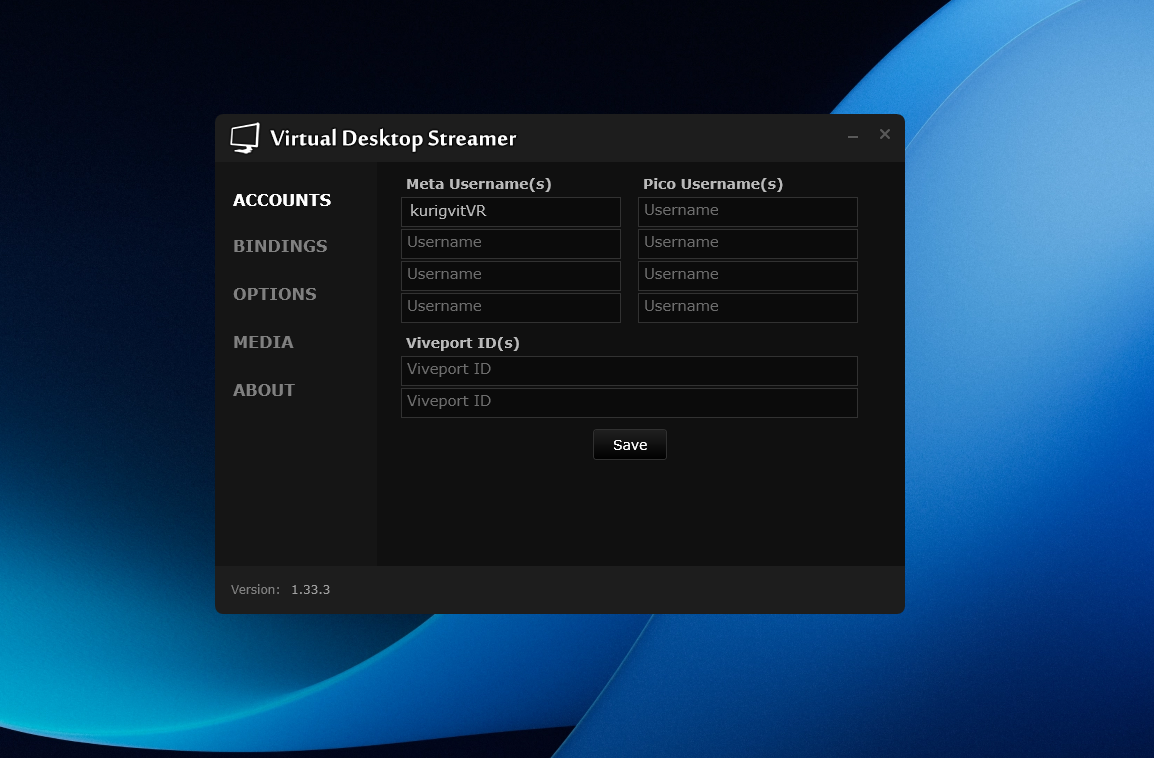1154x758 pixels.
Task: Select the MEDIA tab
Action: pos(263,342)
